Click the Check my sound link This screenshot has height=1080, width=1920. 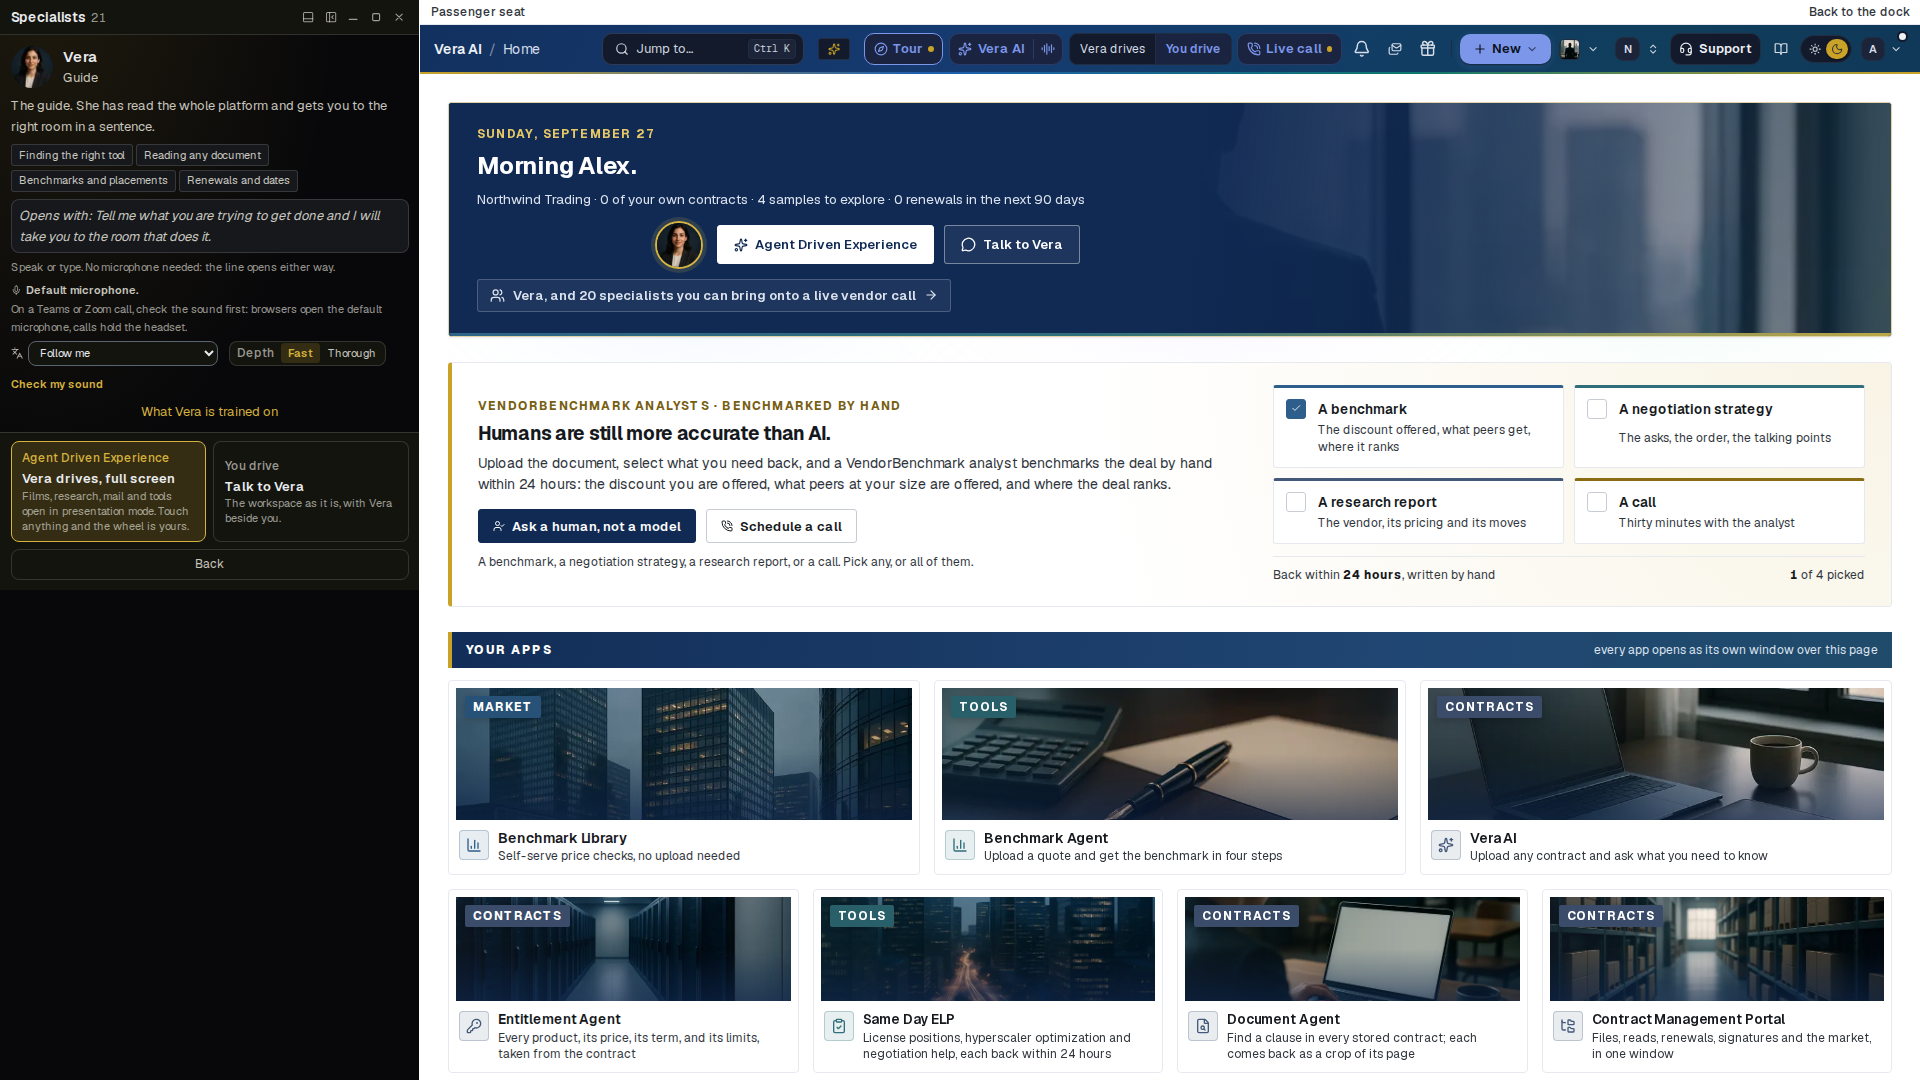[57, 384]
